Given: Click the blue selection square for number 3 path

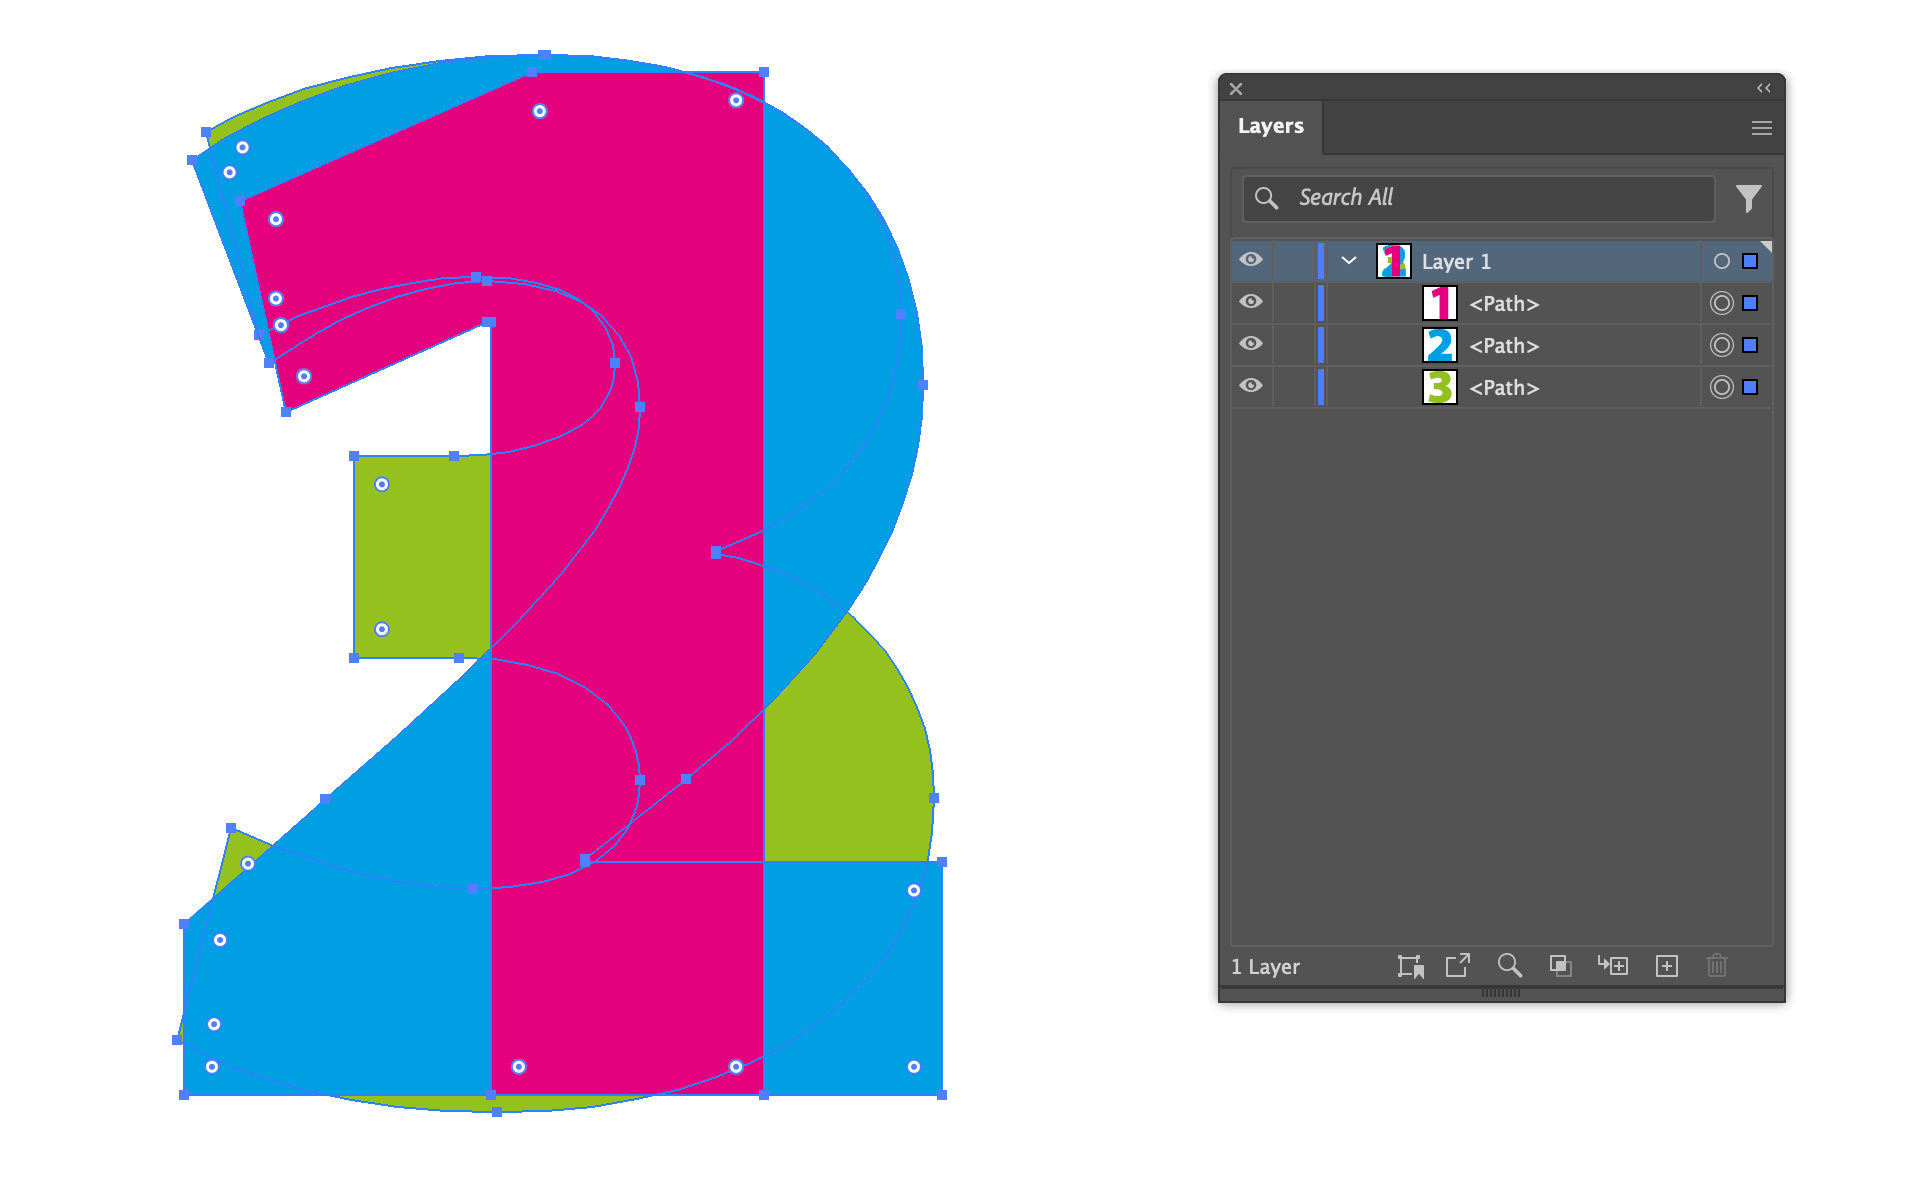Looking at the screenshot, I should [x=1750, y=387].
